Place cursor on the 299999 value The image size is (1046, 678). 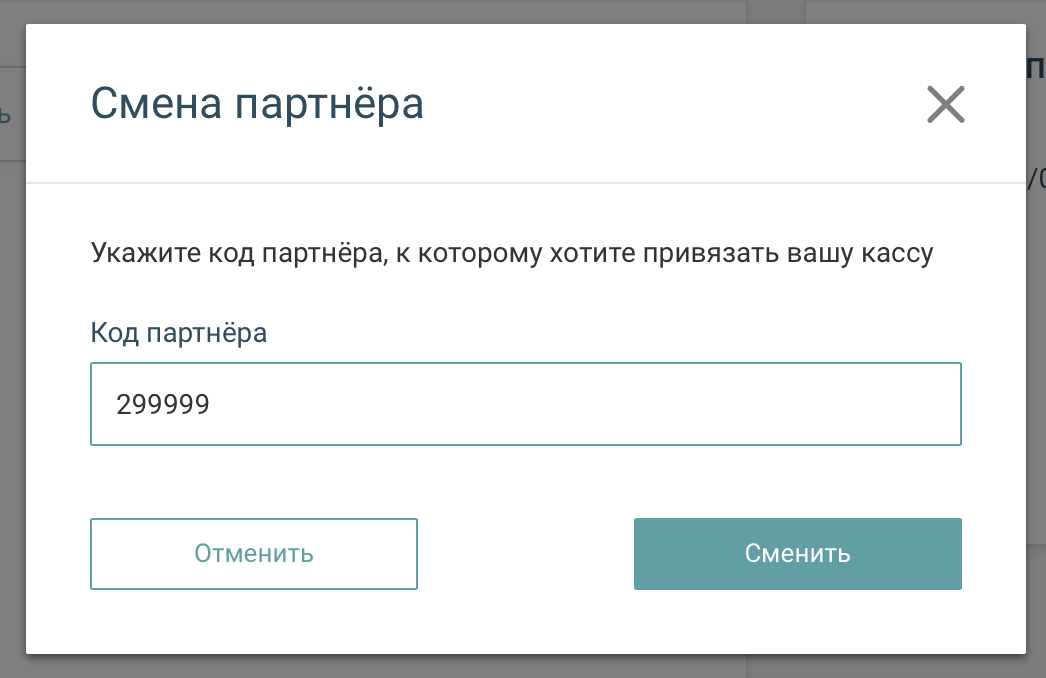pyautogui.click(x=163, y=404)
